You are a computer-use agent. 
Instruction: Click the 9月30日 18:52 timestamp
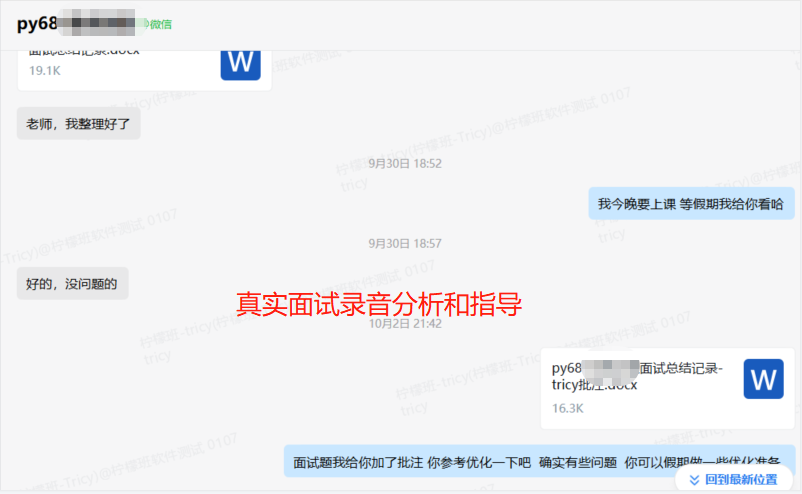(405, 163)
